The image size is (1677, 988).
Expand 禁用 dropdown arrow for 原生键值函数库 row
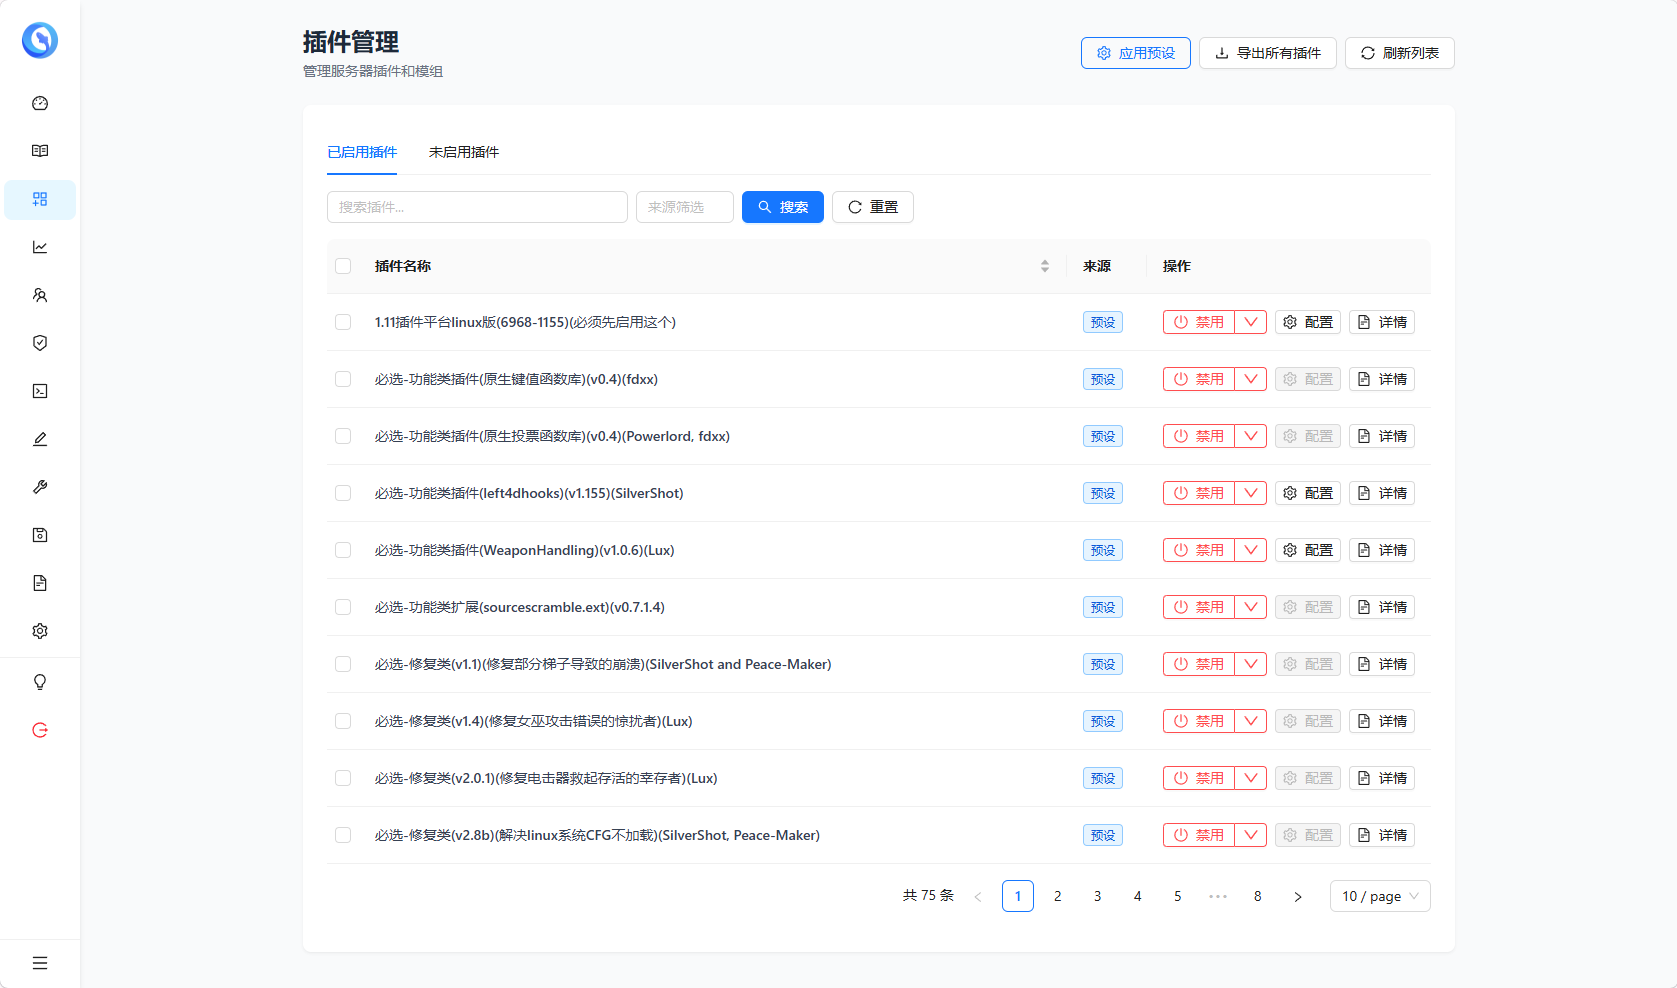pyautogui.click(x=1251, y=379)
